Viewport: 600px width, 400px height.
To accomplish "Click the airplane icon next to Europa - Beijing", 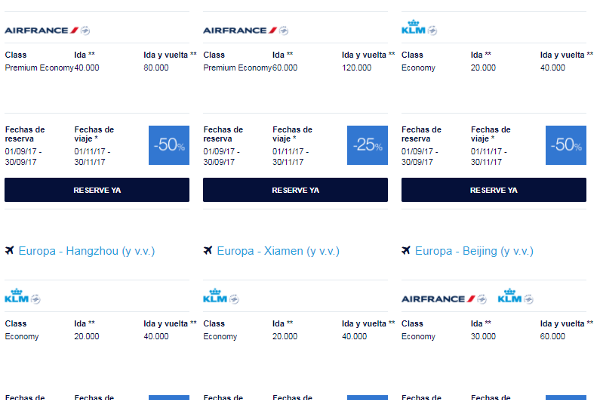I will click(x=406, y=250).
